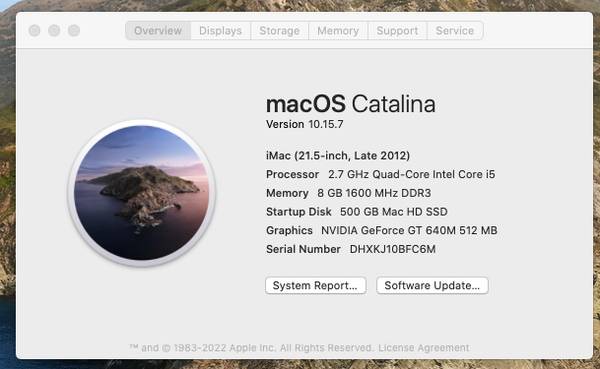Click the zoom window button
This screenshot has height=369, width=600.
(x=74, y=31)
